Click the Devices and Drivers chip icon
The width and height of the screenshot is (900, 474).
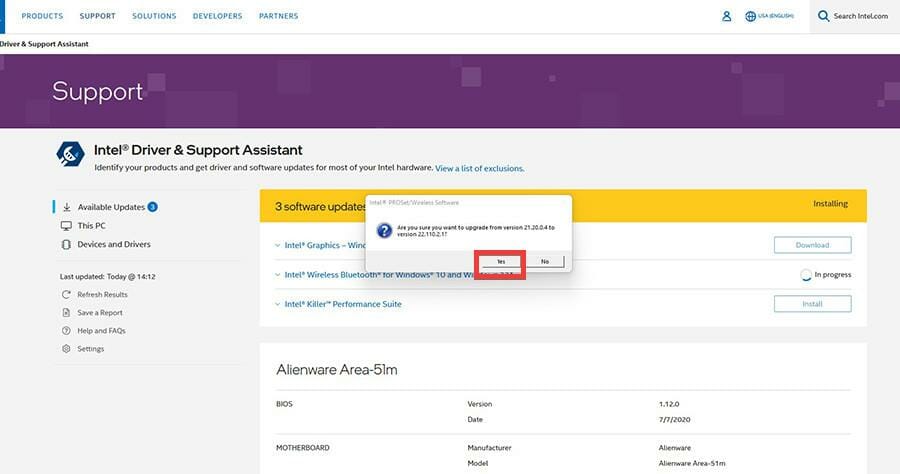click(67, 244)
